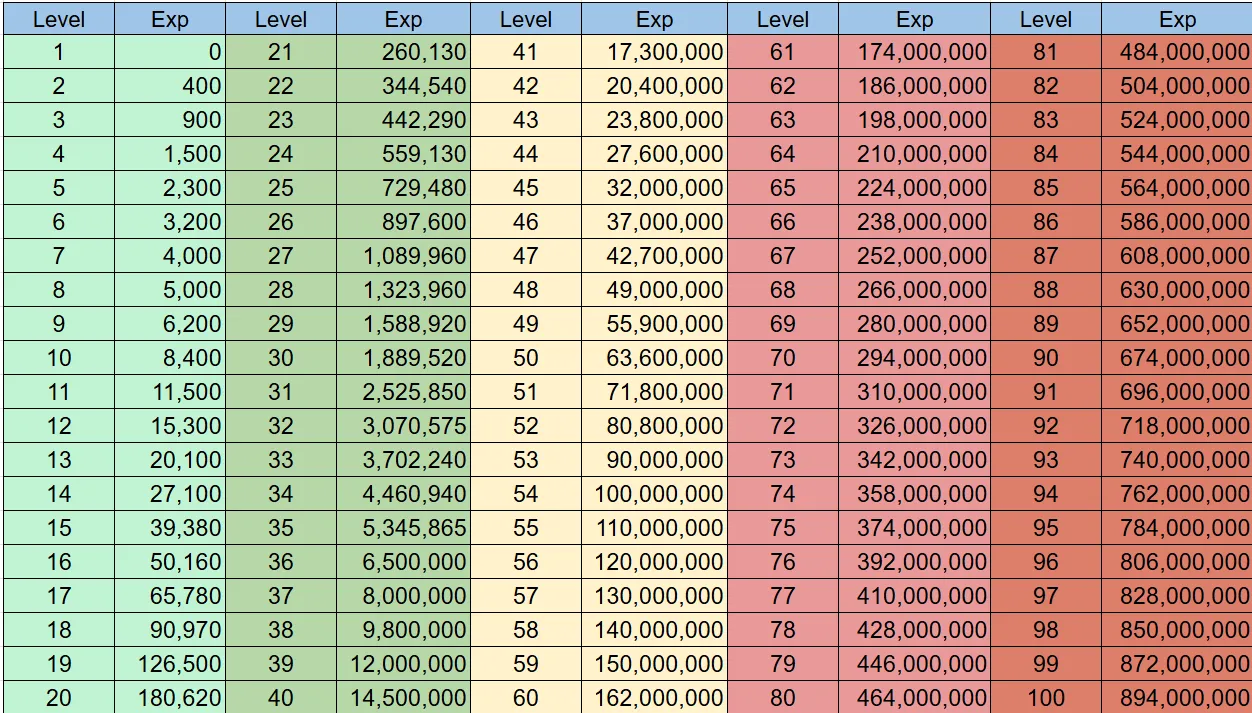Viewport: 1252px width, 713px height.
Task: Select the Exp value 484,000,000
Action: [1177, 52]
